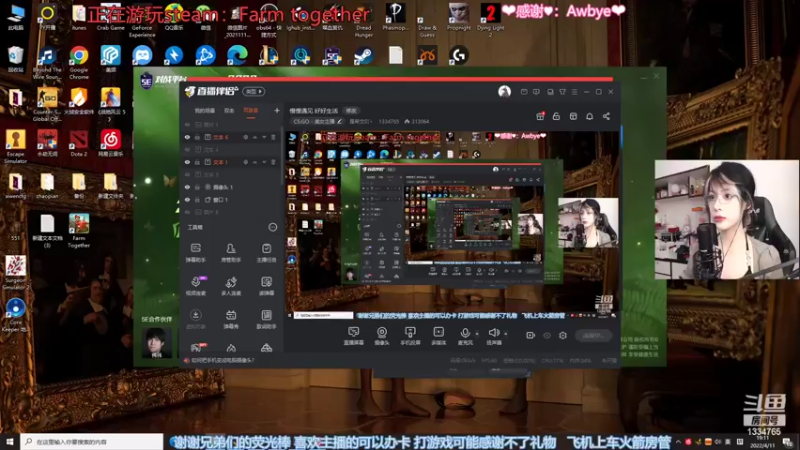Open the 弹幕秀 danmaku show tool
Image resolution: width=800 pixels, height=450 pixels.
pos(231,319)
